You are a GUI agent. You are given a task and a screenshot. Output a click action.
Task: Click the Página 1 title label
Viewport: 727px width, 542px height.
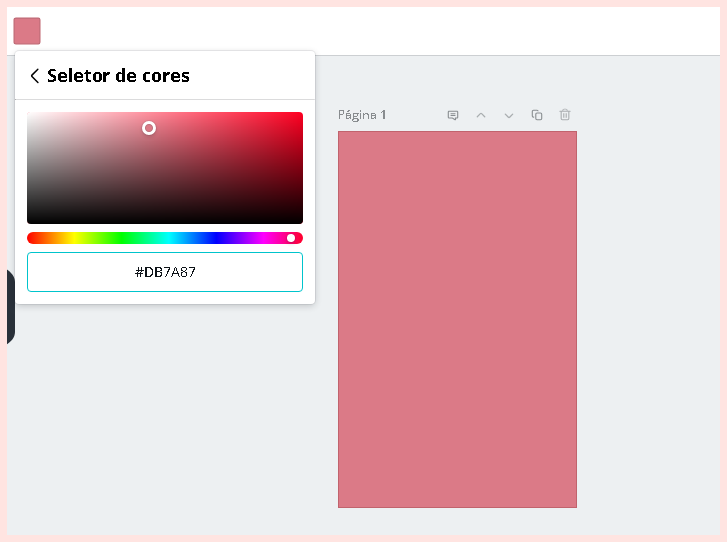click(x=362, y=115)
